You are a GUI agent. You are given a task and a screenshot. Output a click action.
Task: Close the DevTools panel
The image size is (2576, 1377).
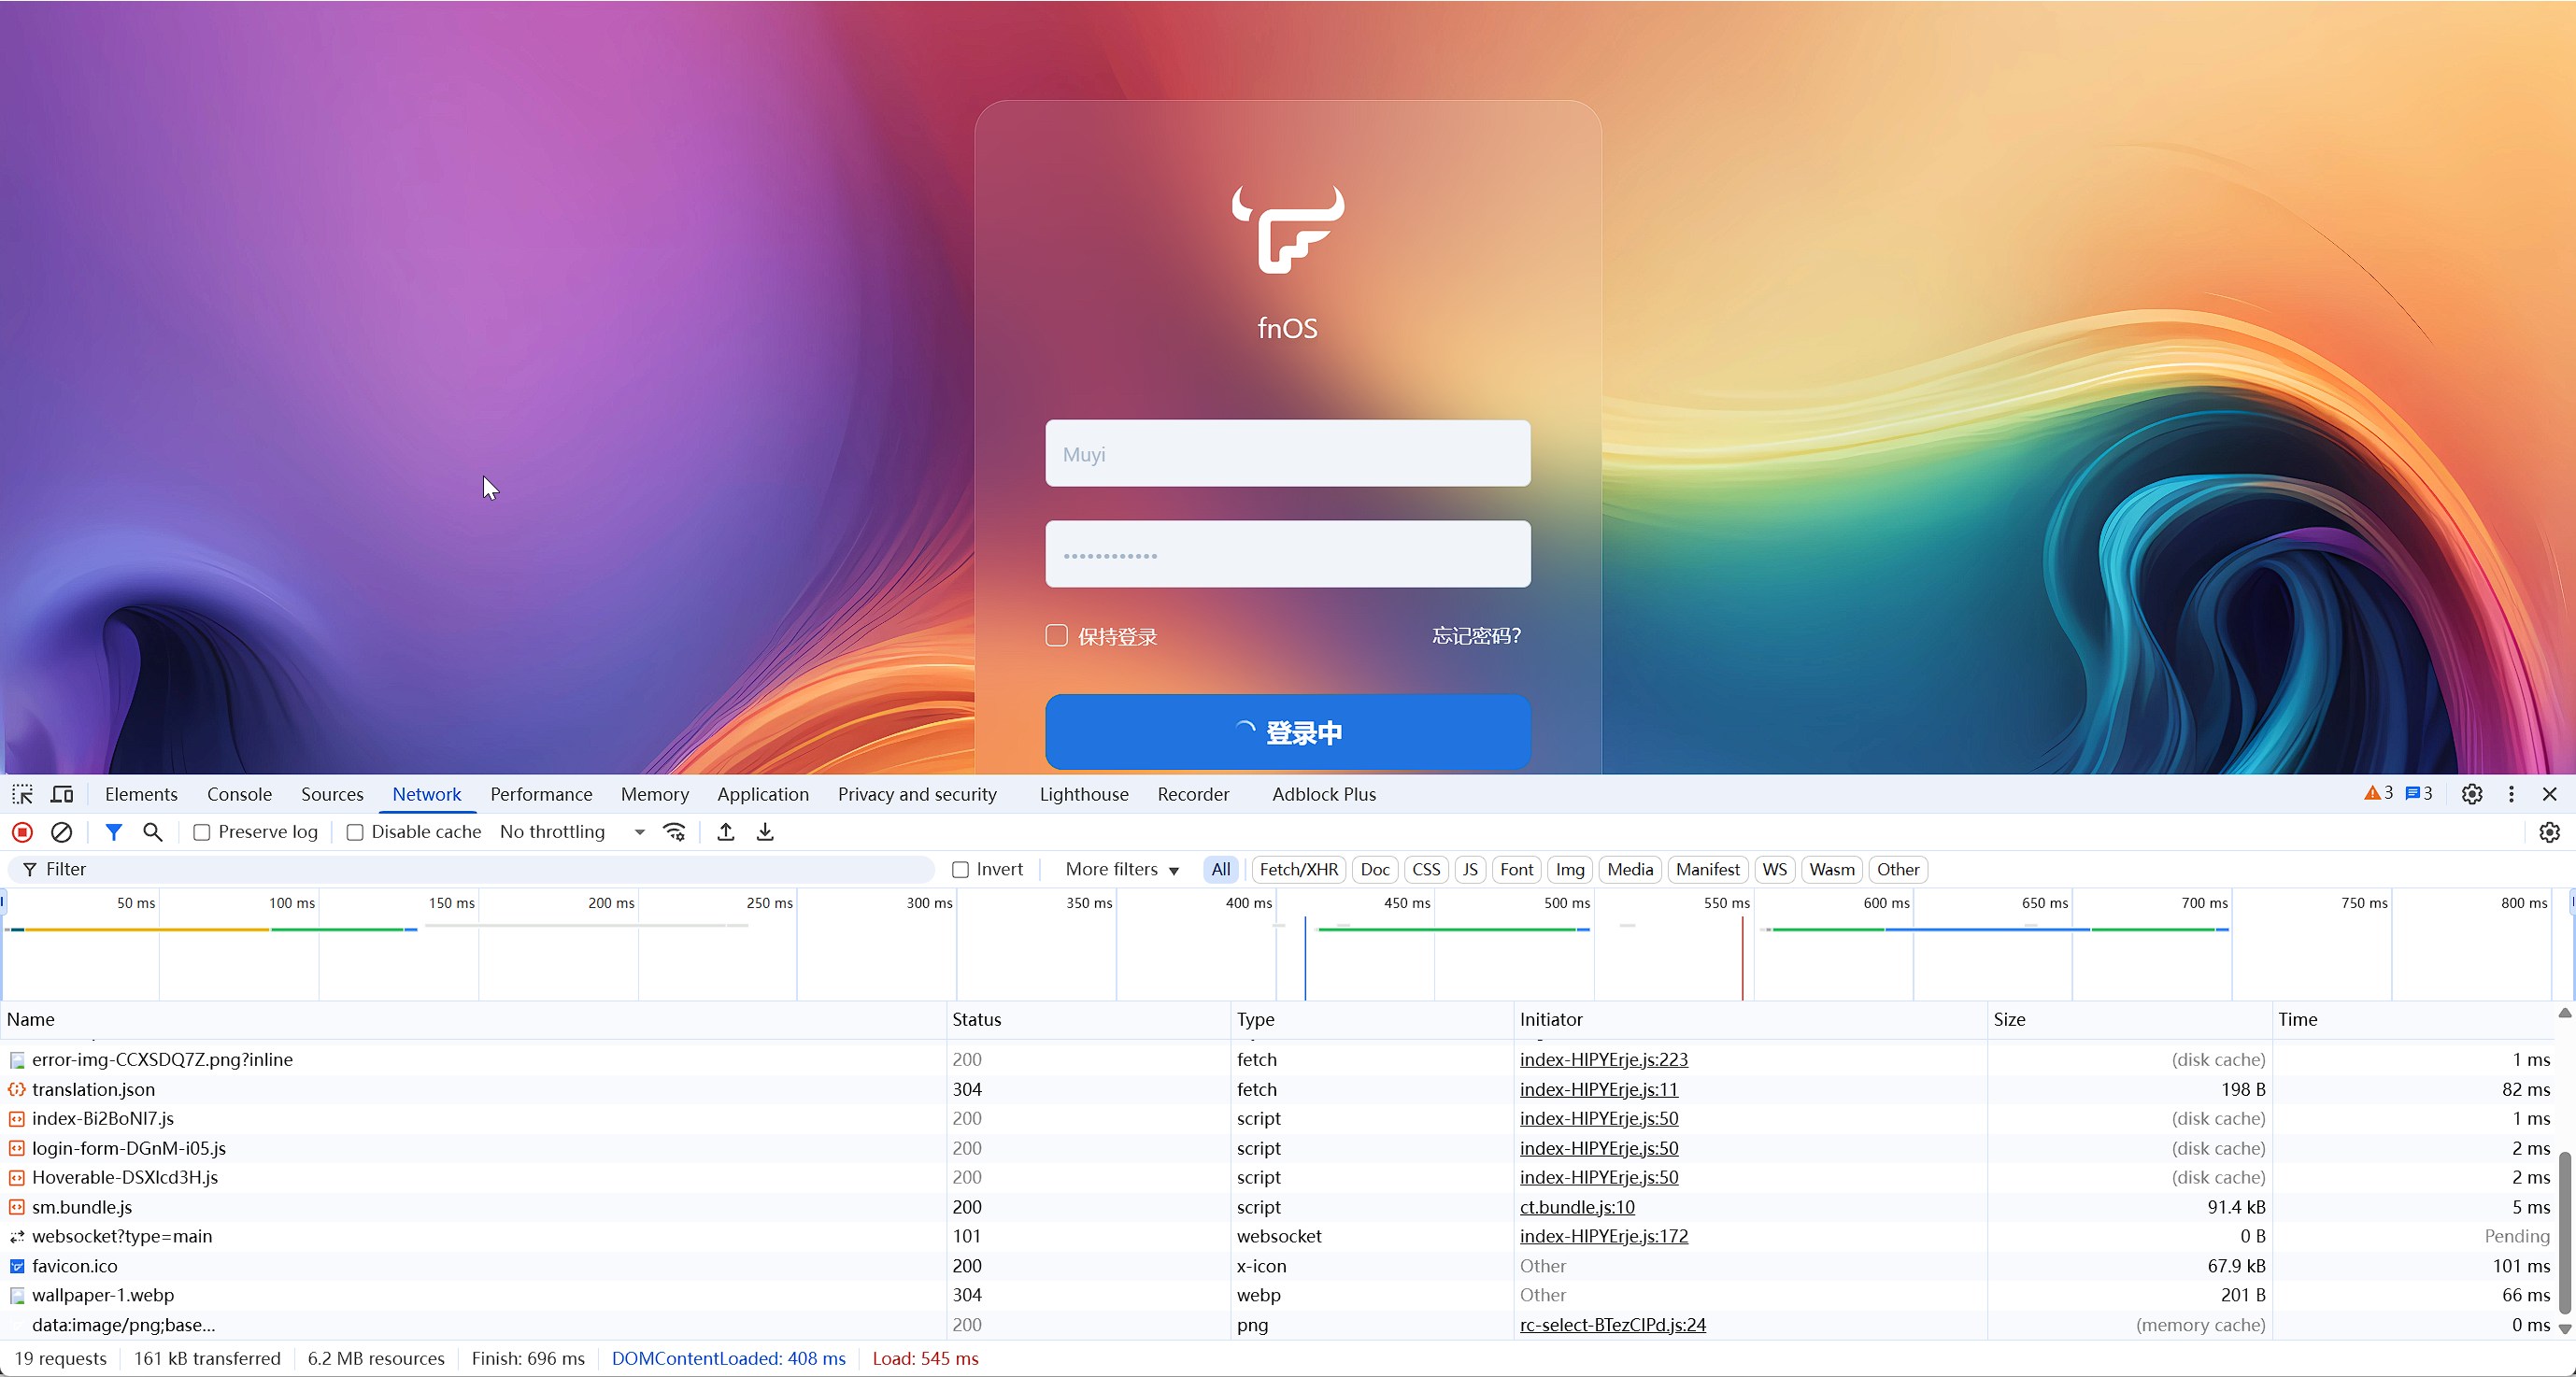(x=2549, y=794)
